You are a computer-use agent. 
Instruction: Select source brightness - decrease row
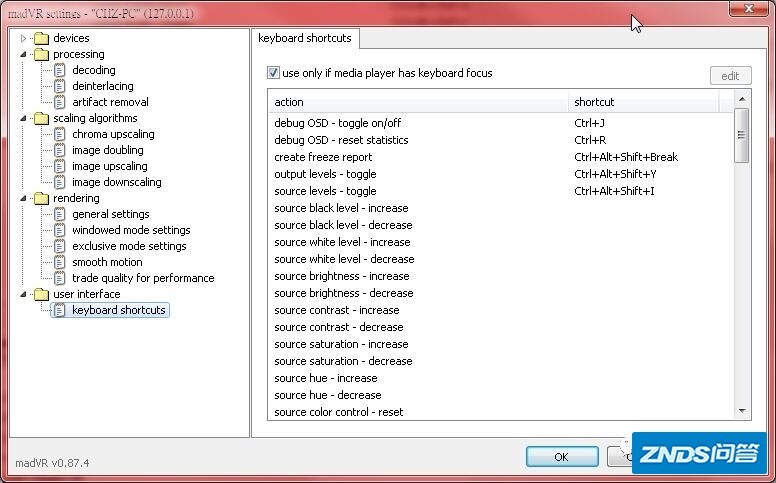[x=501, y=293]
